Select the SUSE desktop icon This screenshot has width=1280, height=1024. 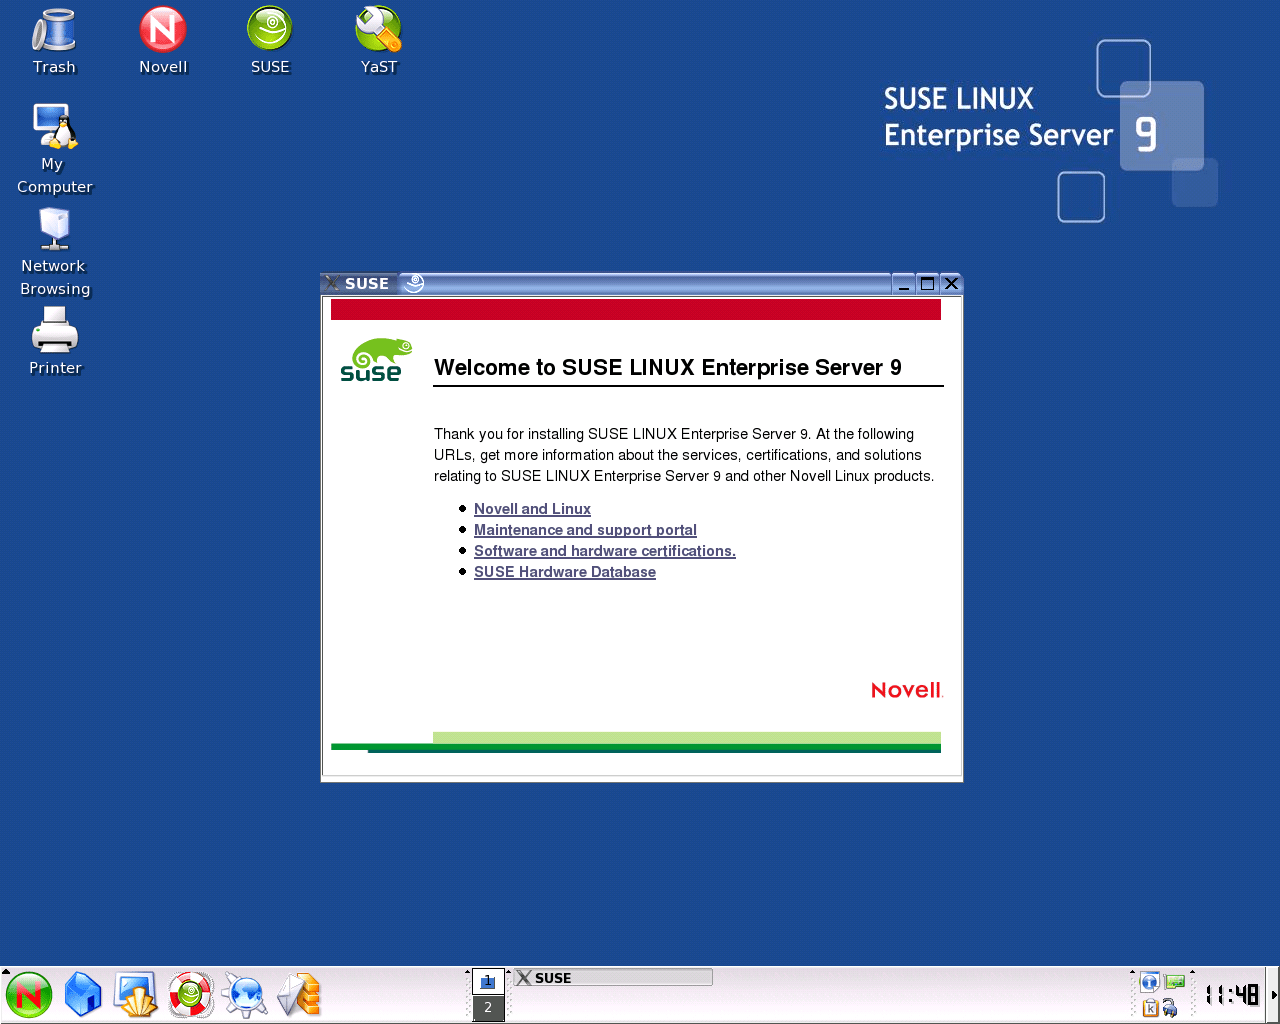[270, 41]
